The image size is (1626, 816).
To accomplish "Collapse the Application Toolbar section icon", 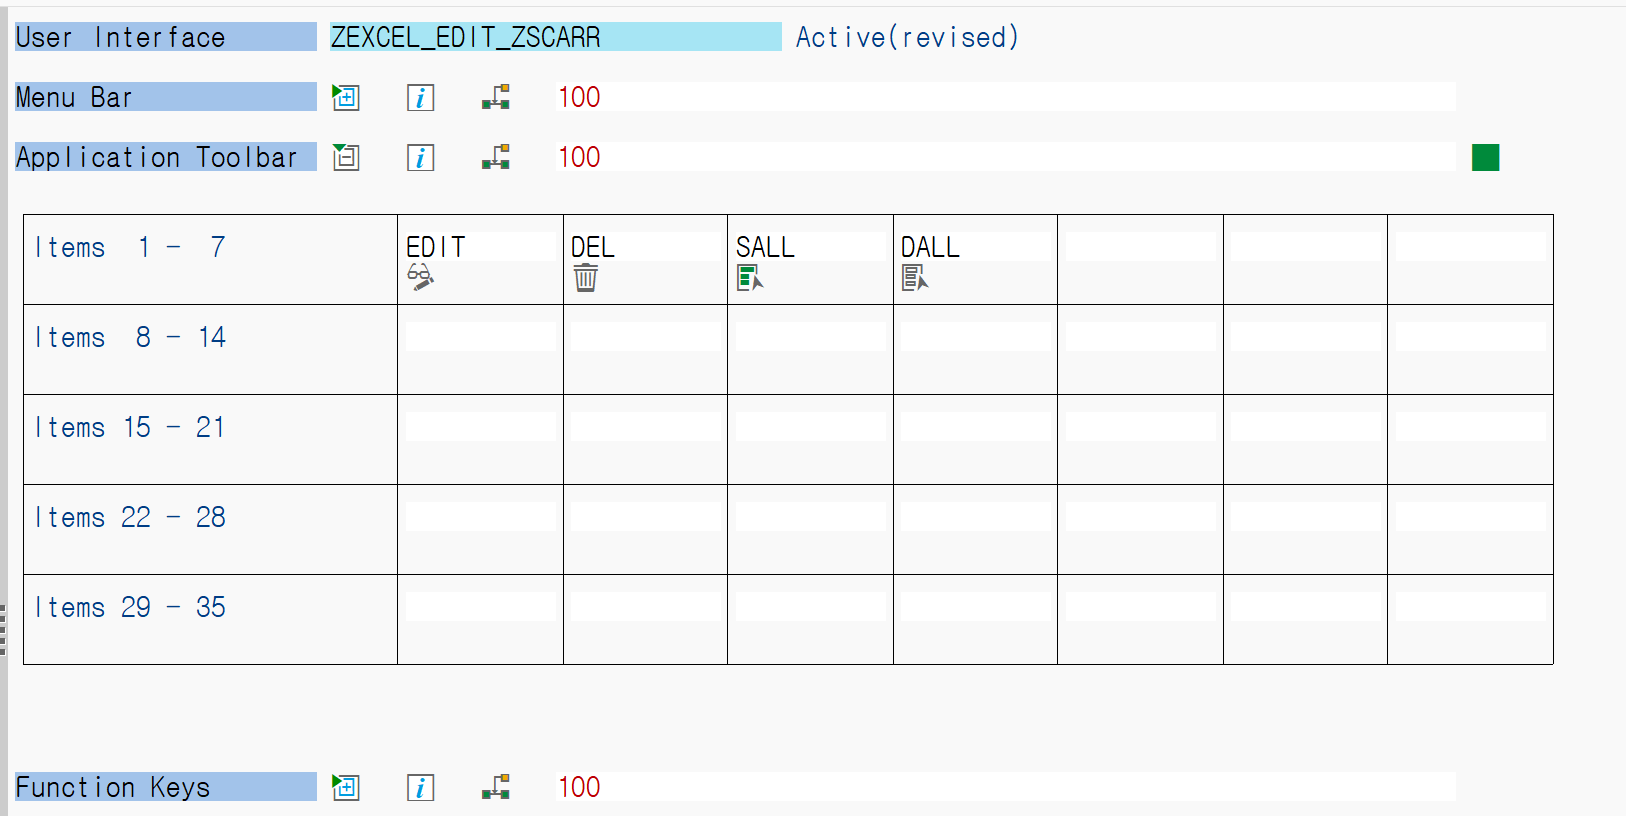I will coord(346,157).
